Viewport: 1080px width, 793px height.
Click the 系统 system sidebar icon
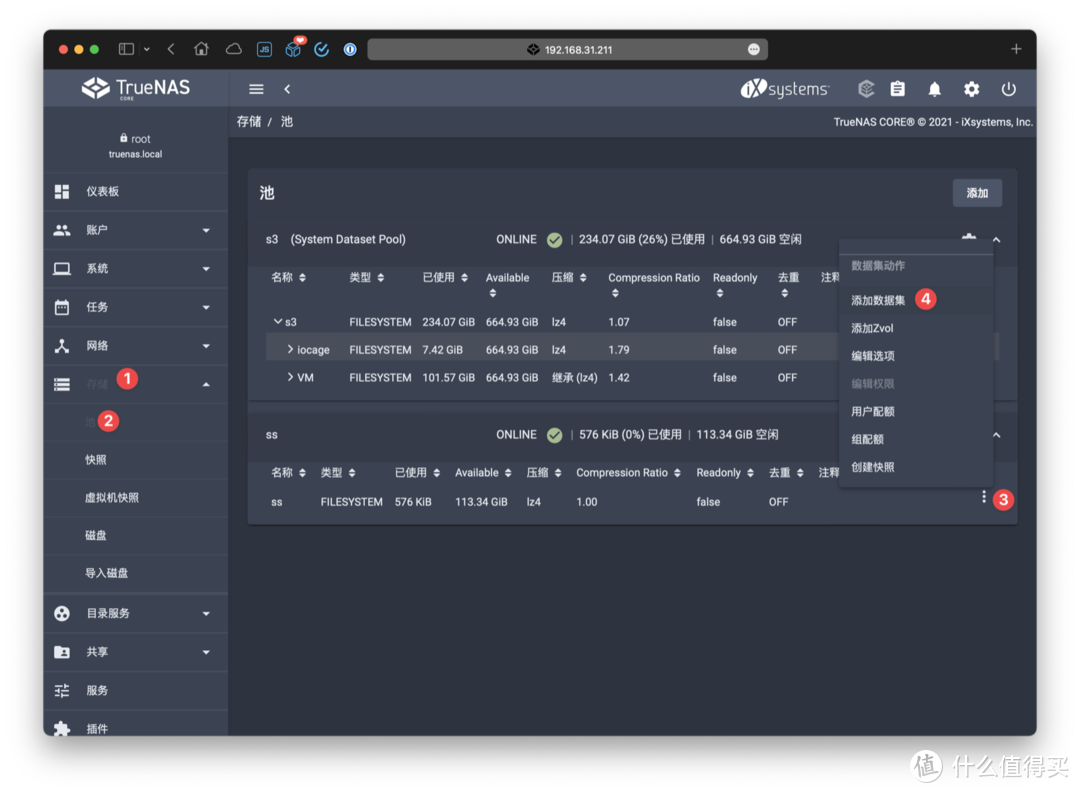coord(62,269)
